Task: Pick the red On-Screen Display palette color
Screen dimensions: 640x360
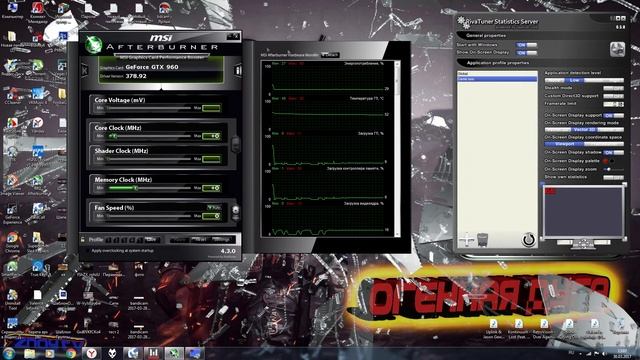Action: pos(605,161)
